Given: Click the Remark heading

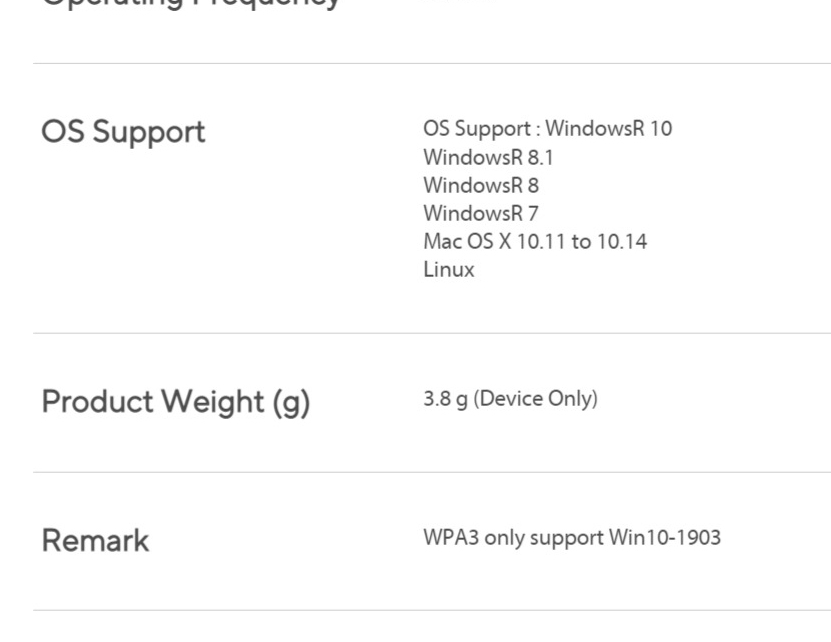Looking at the screenshot, I should (x=95, y=541).
